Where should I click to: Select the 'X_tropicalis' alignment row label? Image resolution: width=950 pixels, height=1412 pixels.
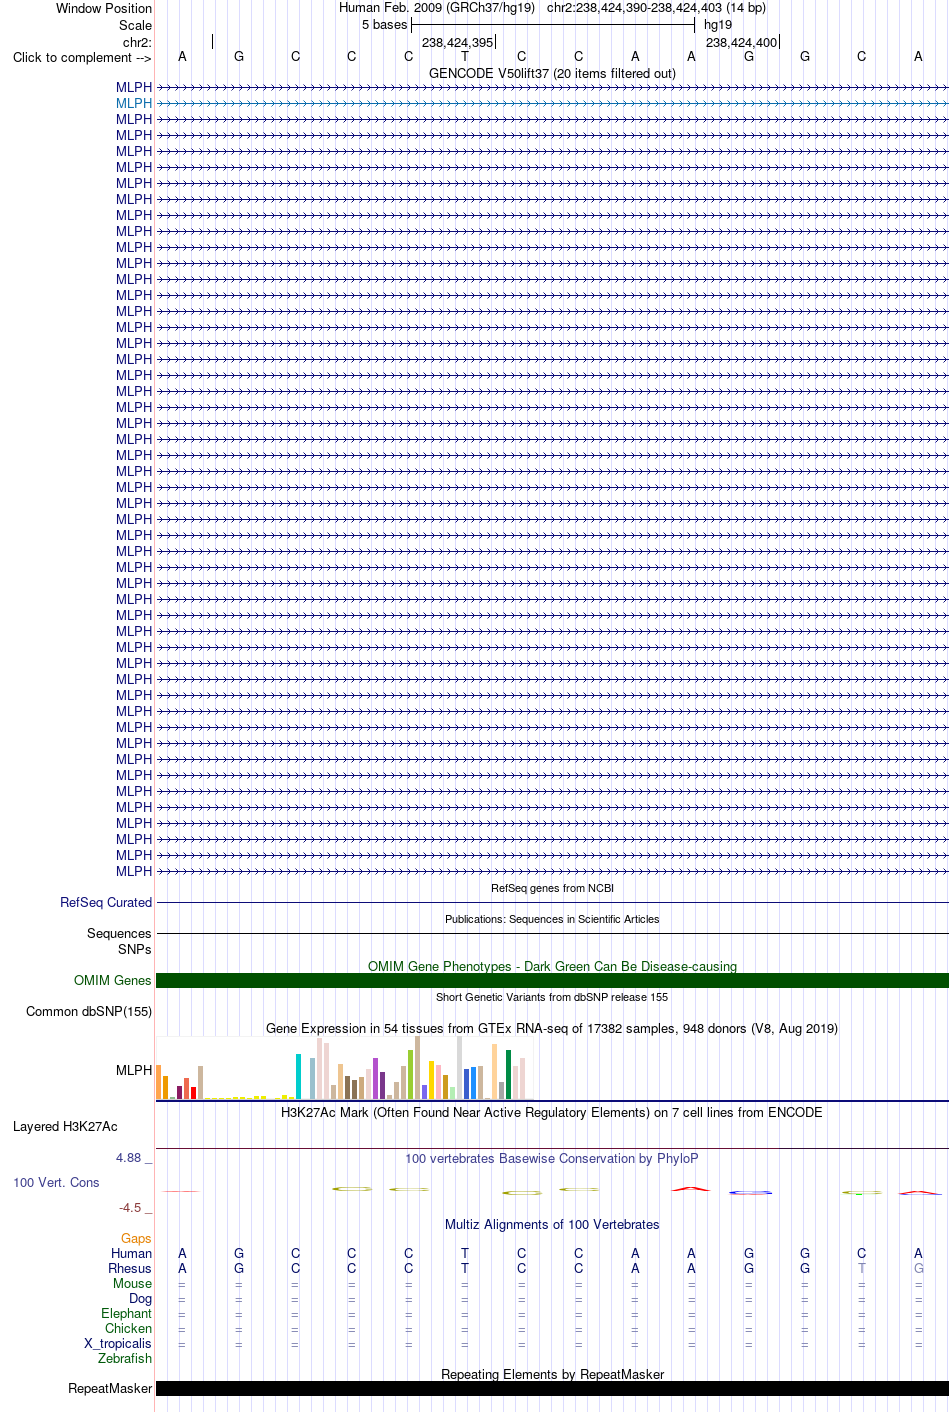118,1343
